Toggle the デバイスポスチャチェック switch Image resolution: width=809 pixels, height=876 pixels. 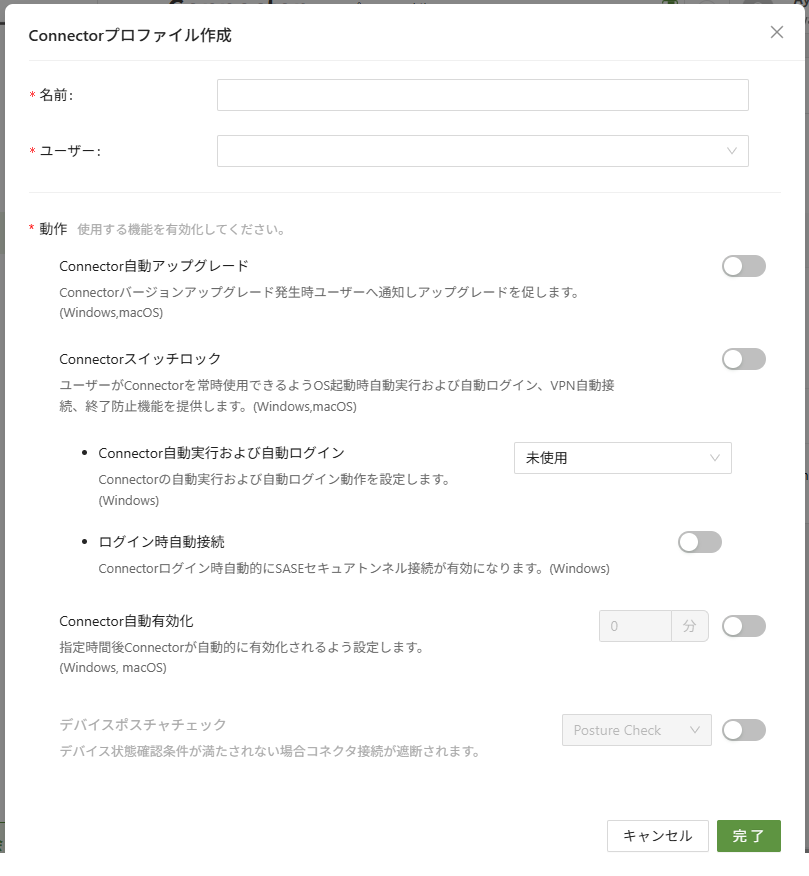[743, 730]
